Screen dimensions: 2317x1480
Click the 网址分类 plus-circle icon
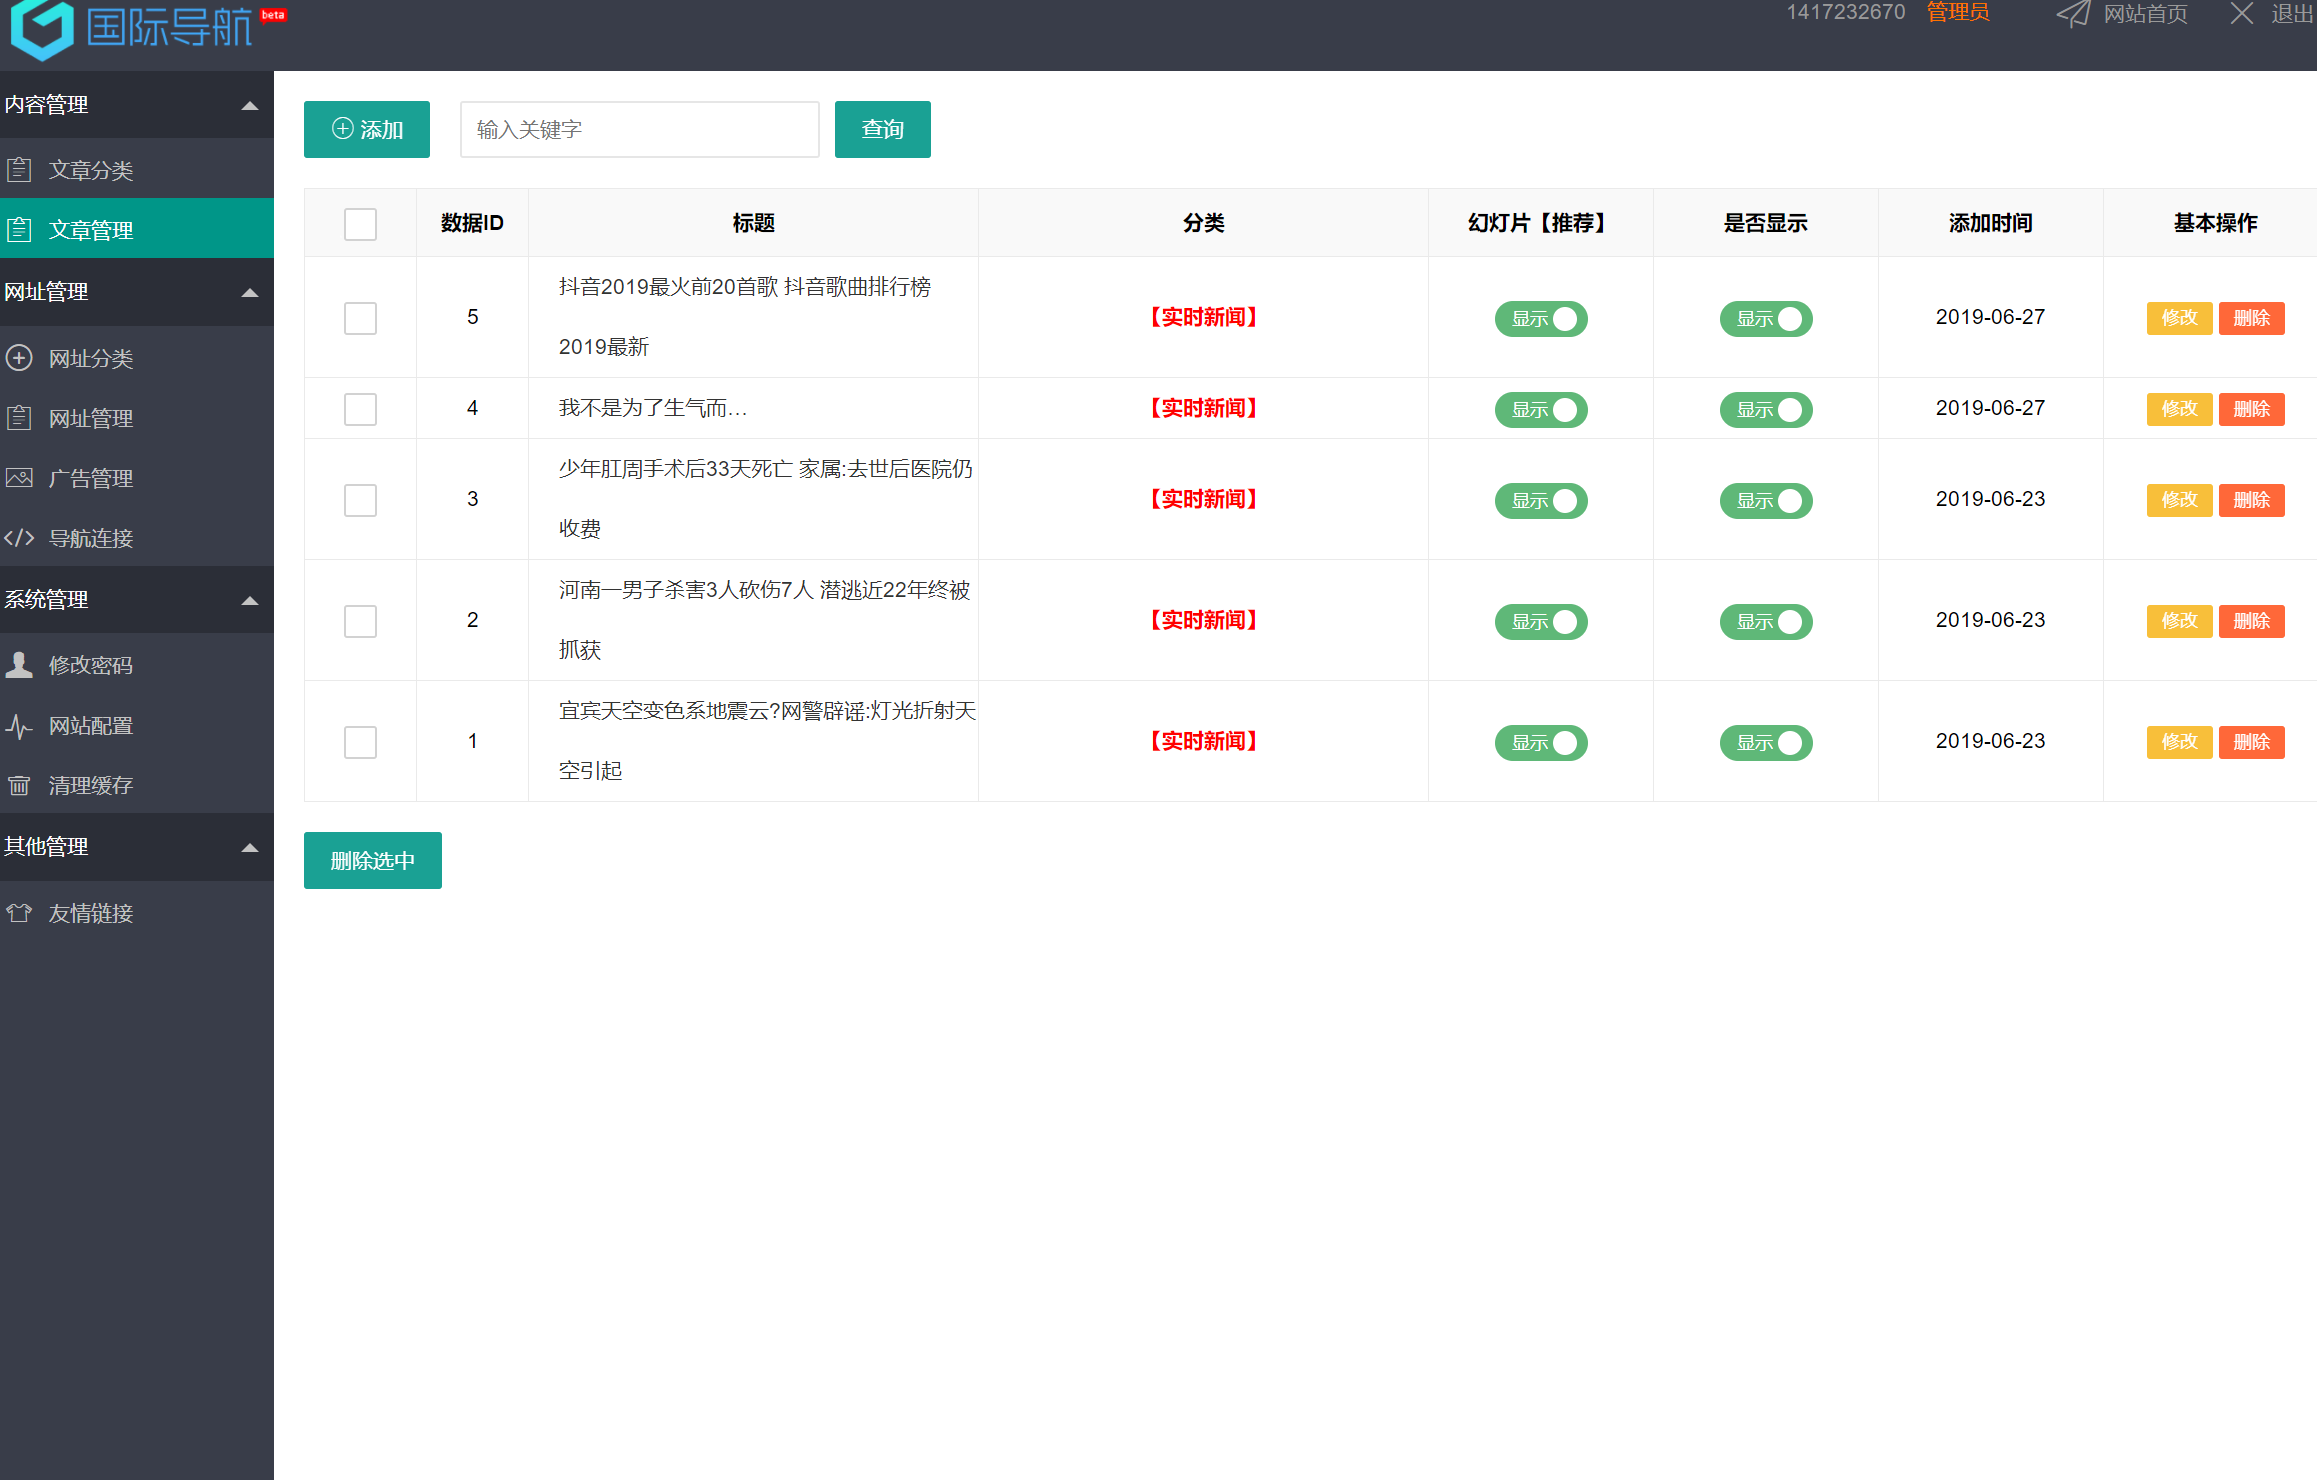[x=19, y=358]
